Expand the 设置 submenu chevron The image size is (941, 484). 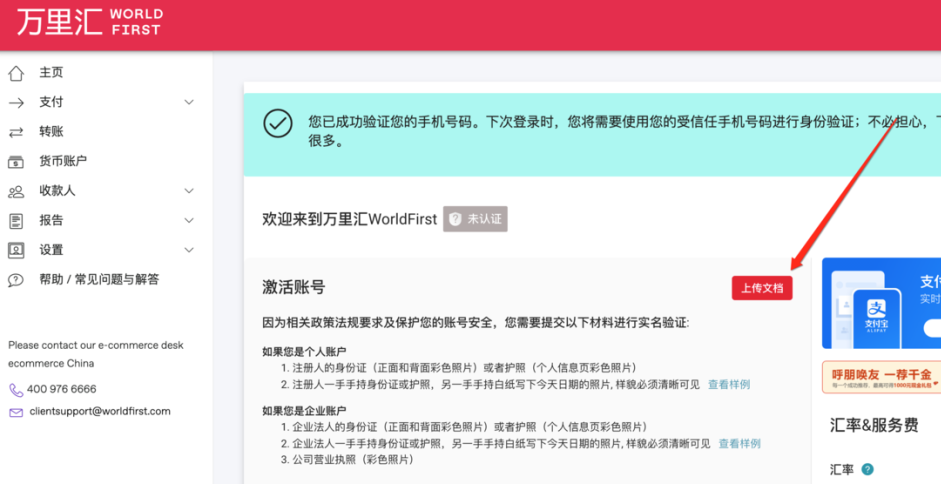coord(190,250)
